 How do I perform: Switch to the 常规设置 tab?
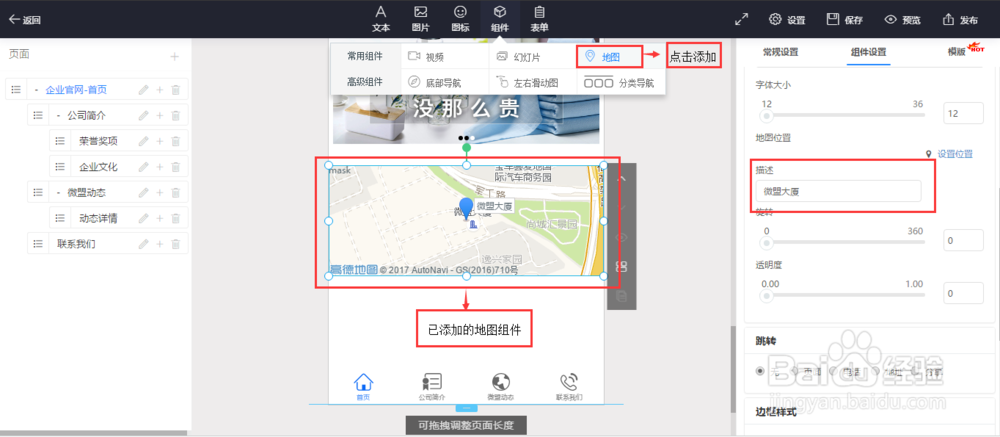click(780, 52)
